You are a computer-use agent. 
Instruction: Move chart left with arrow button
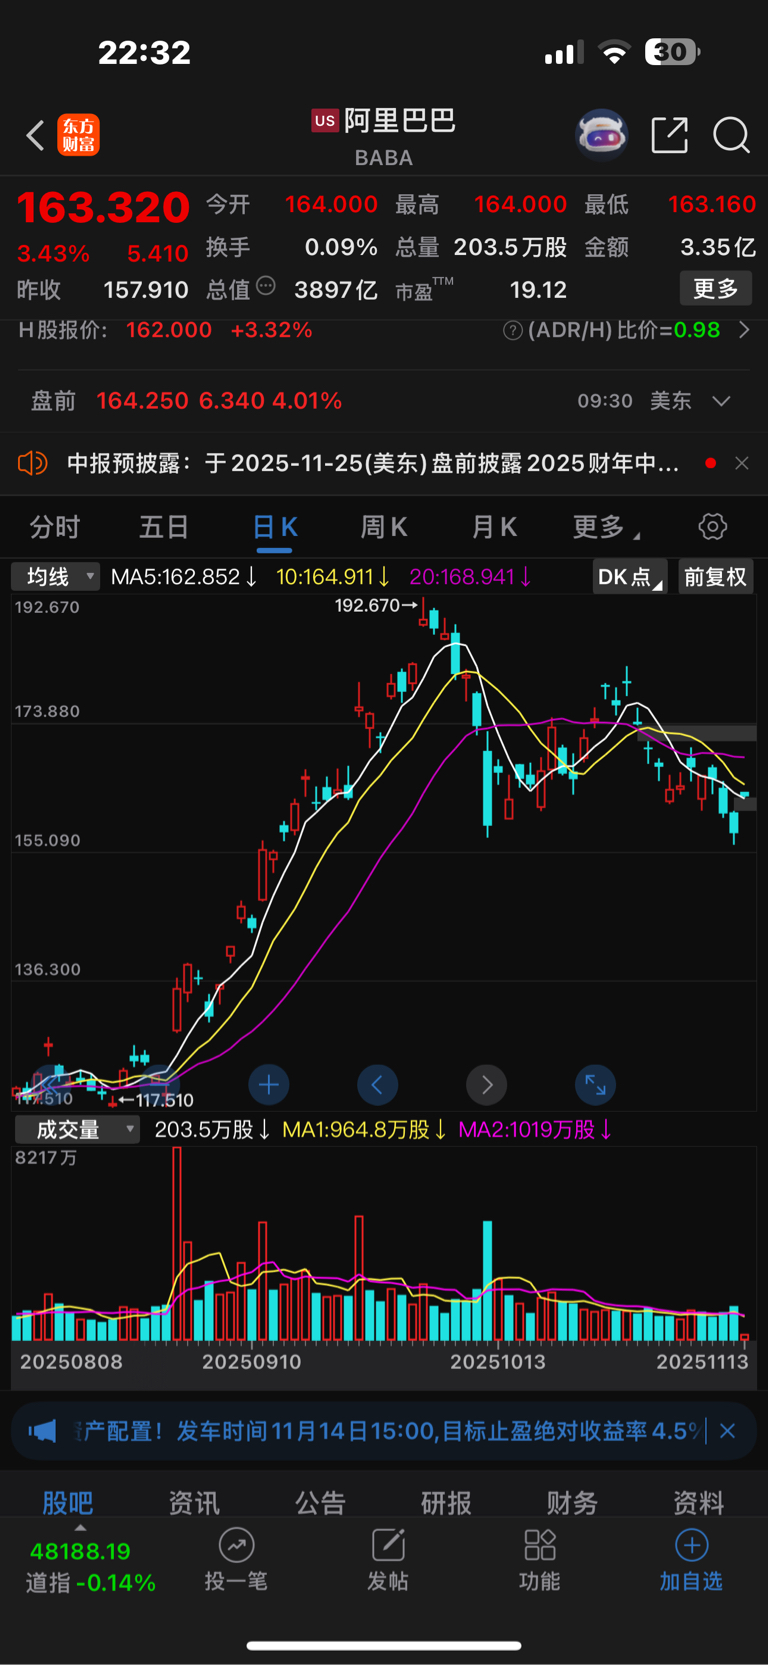pos(377,1084)
